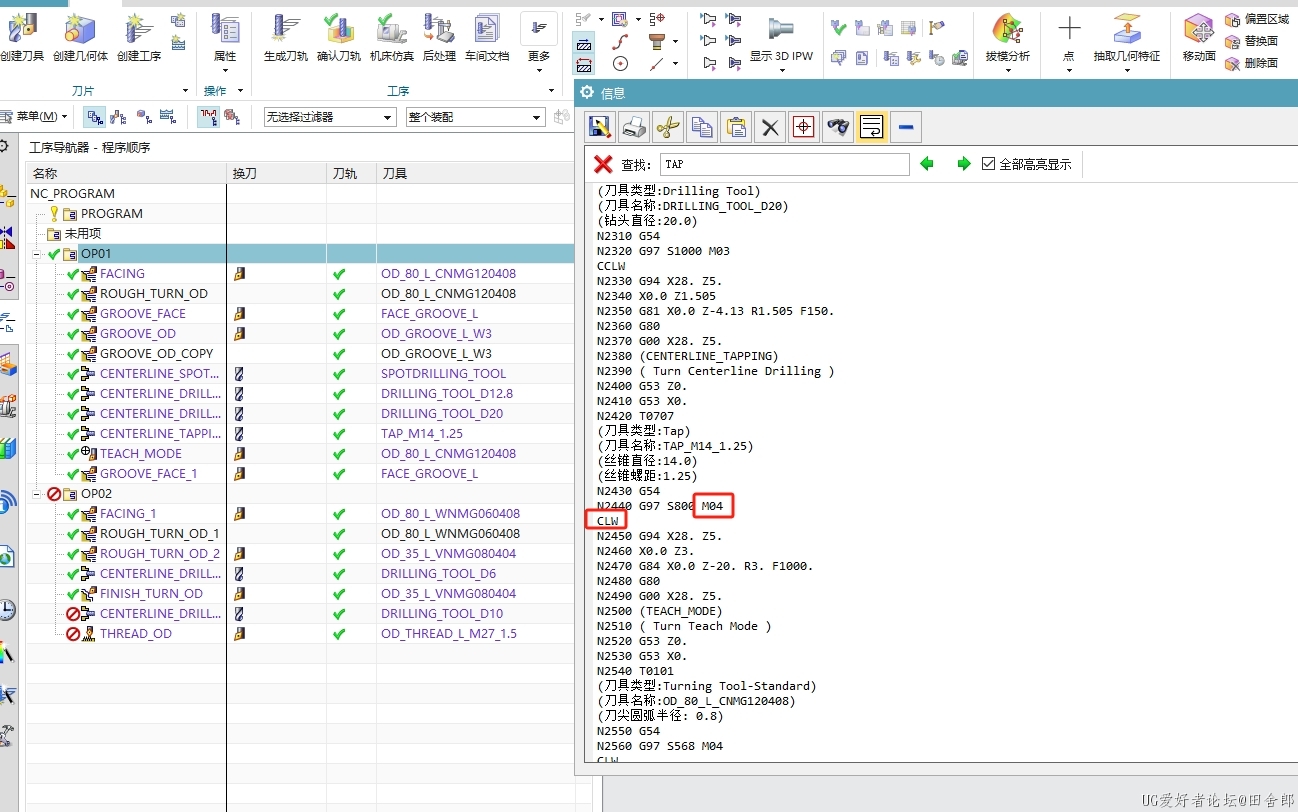Select the CENTERLINE_TAPPI operation
This screenshot has height=812, width=1298.
coord(161,433)
